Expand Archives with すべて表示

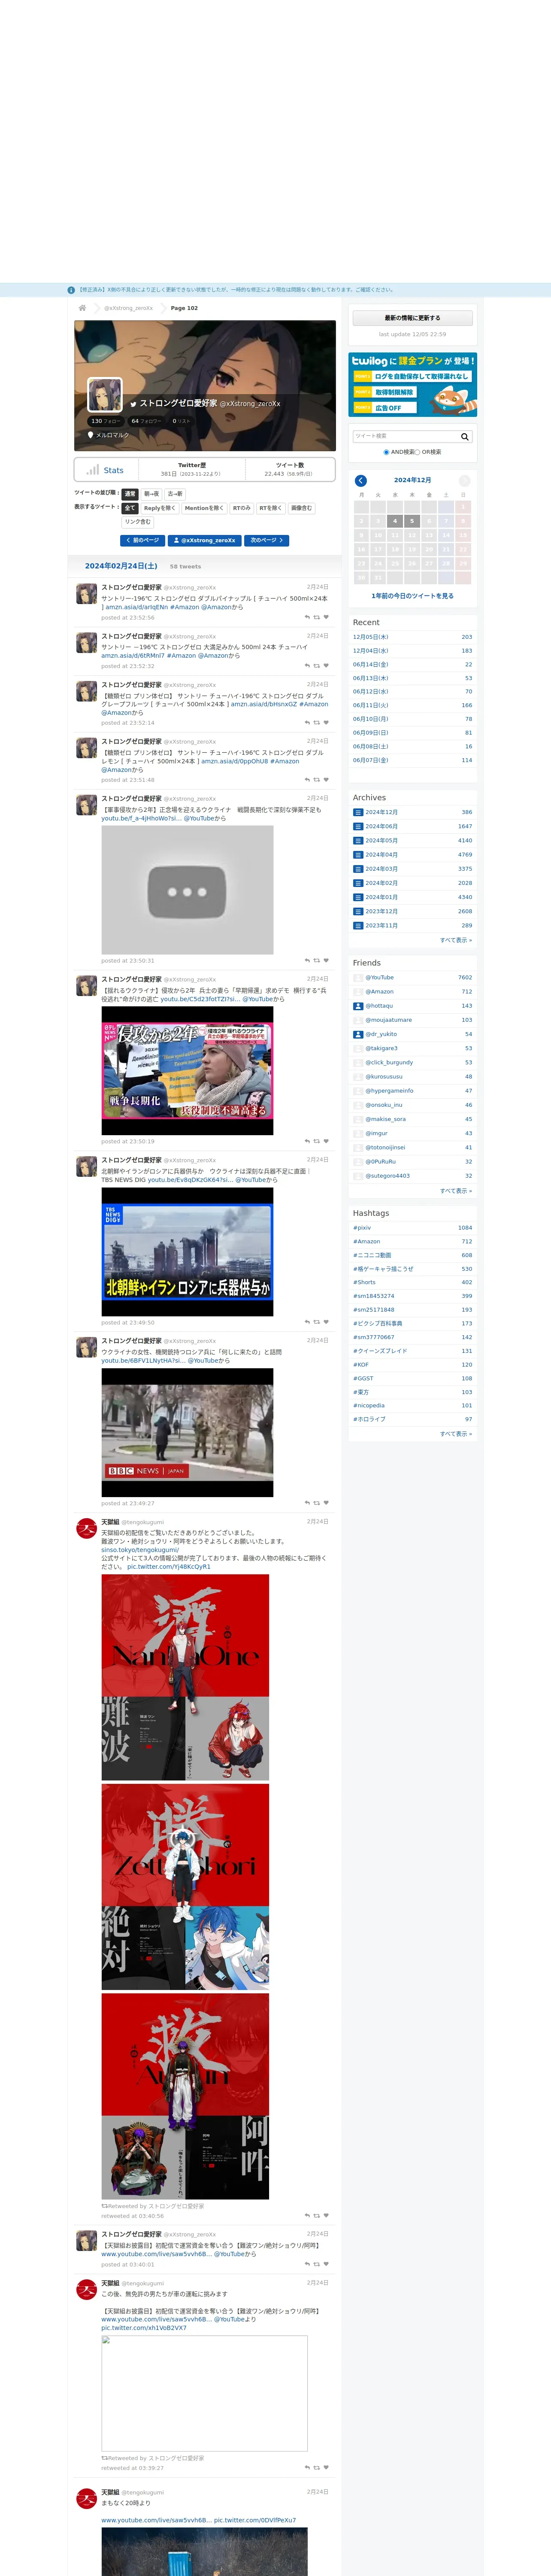(x=456, y=940)
